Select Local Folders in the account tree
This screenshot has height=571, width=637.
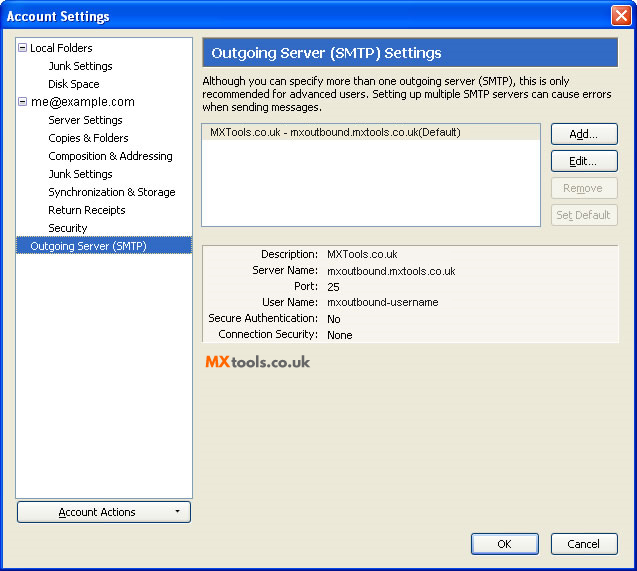(x=61, y=48)
